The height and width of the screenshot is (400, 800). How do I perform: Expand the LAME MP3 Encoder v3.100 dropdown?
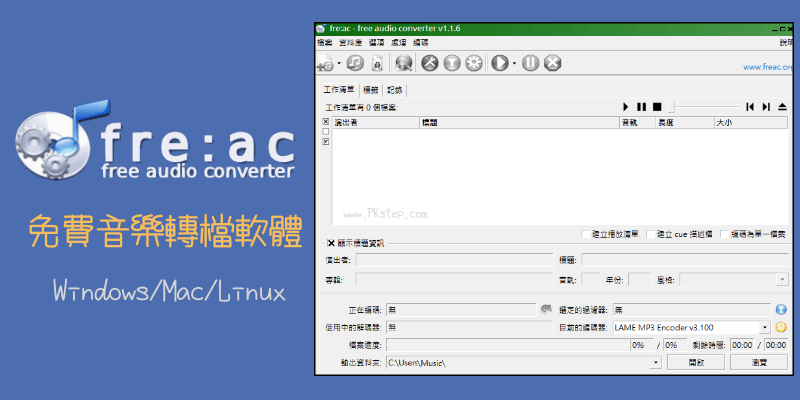click(x=765, y=327)
